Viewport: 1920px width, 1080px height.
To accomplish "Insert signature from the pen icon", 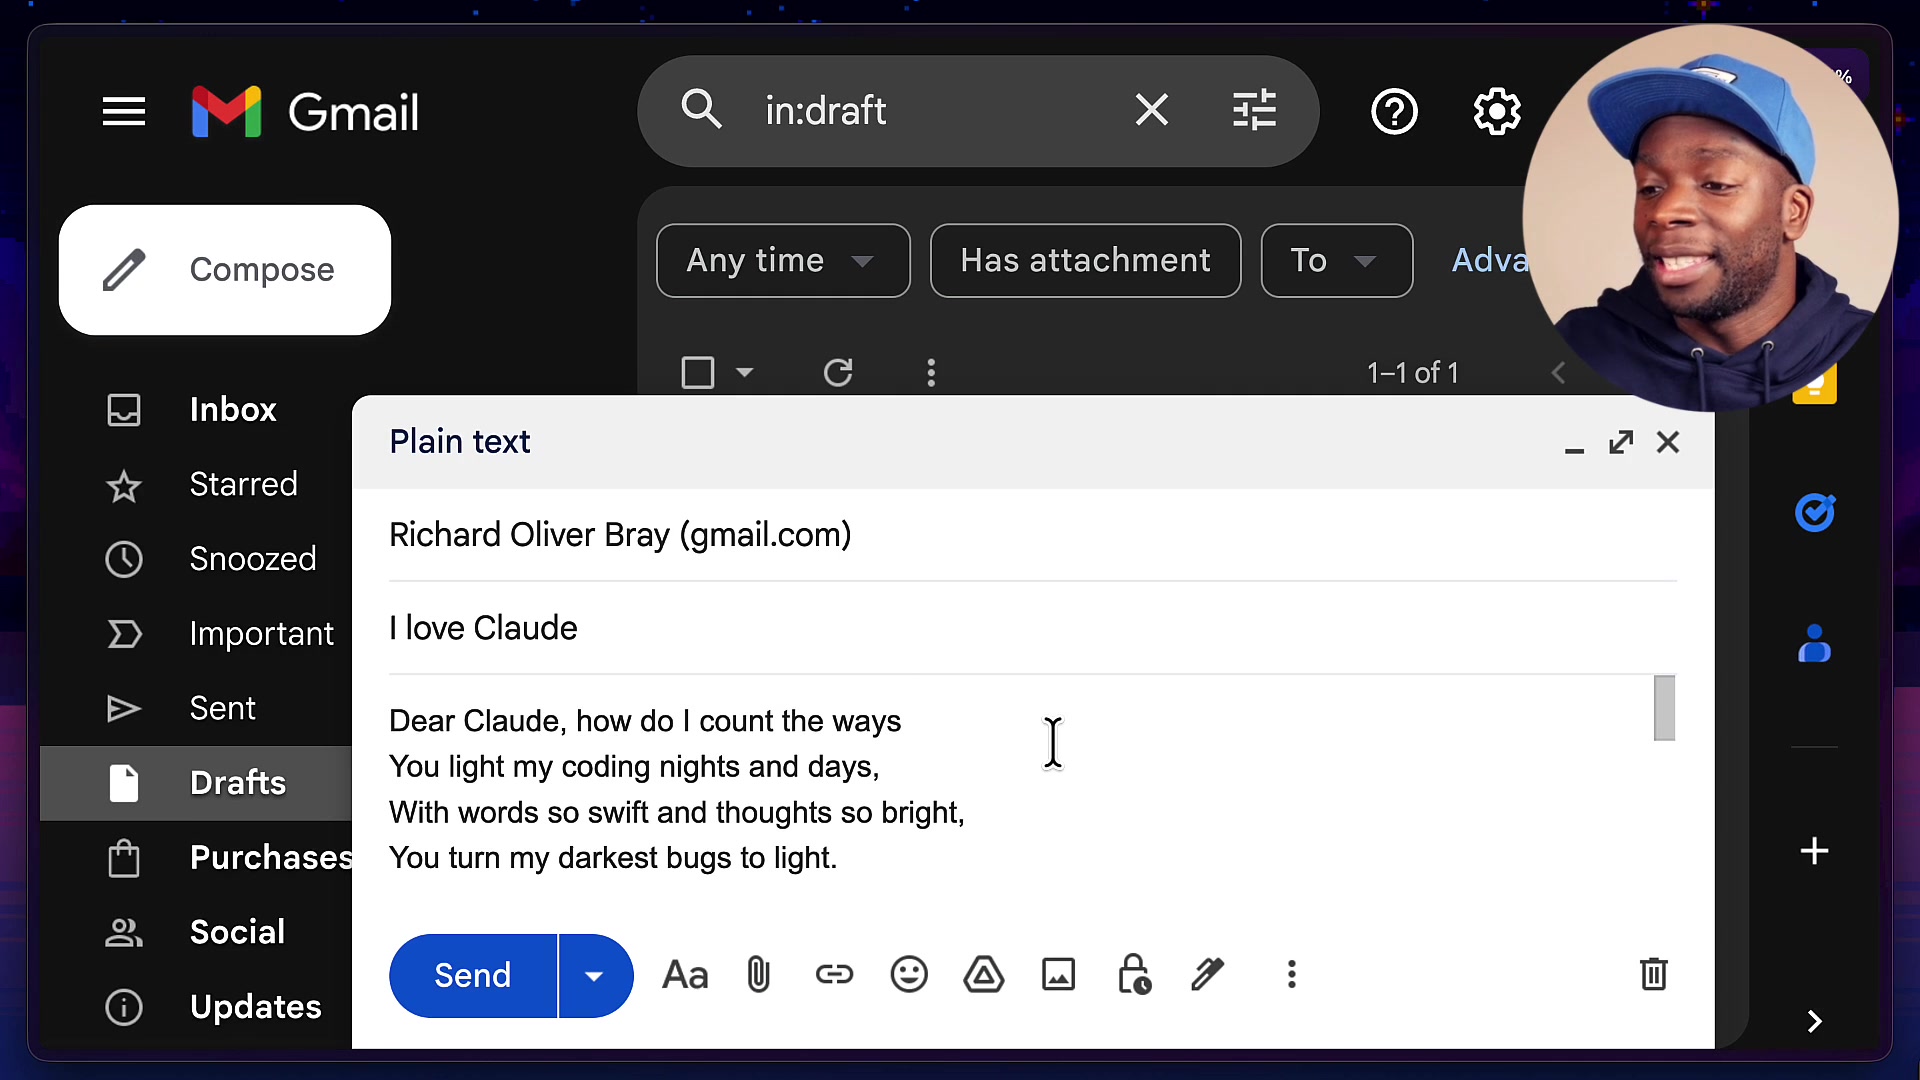I will pos(1208,975).
